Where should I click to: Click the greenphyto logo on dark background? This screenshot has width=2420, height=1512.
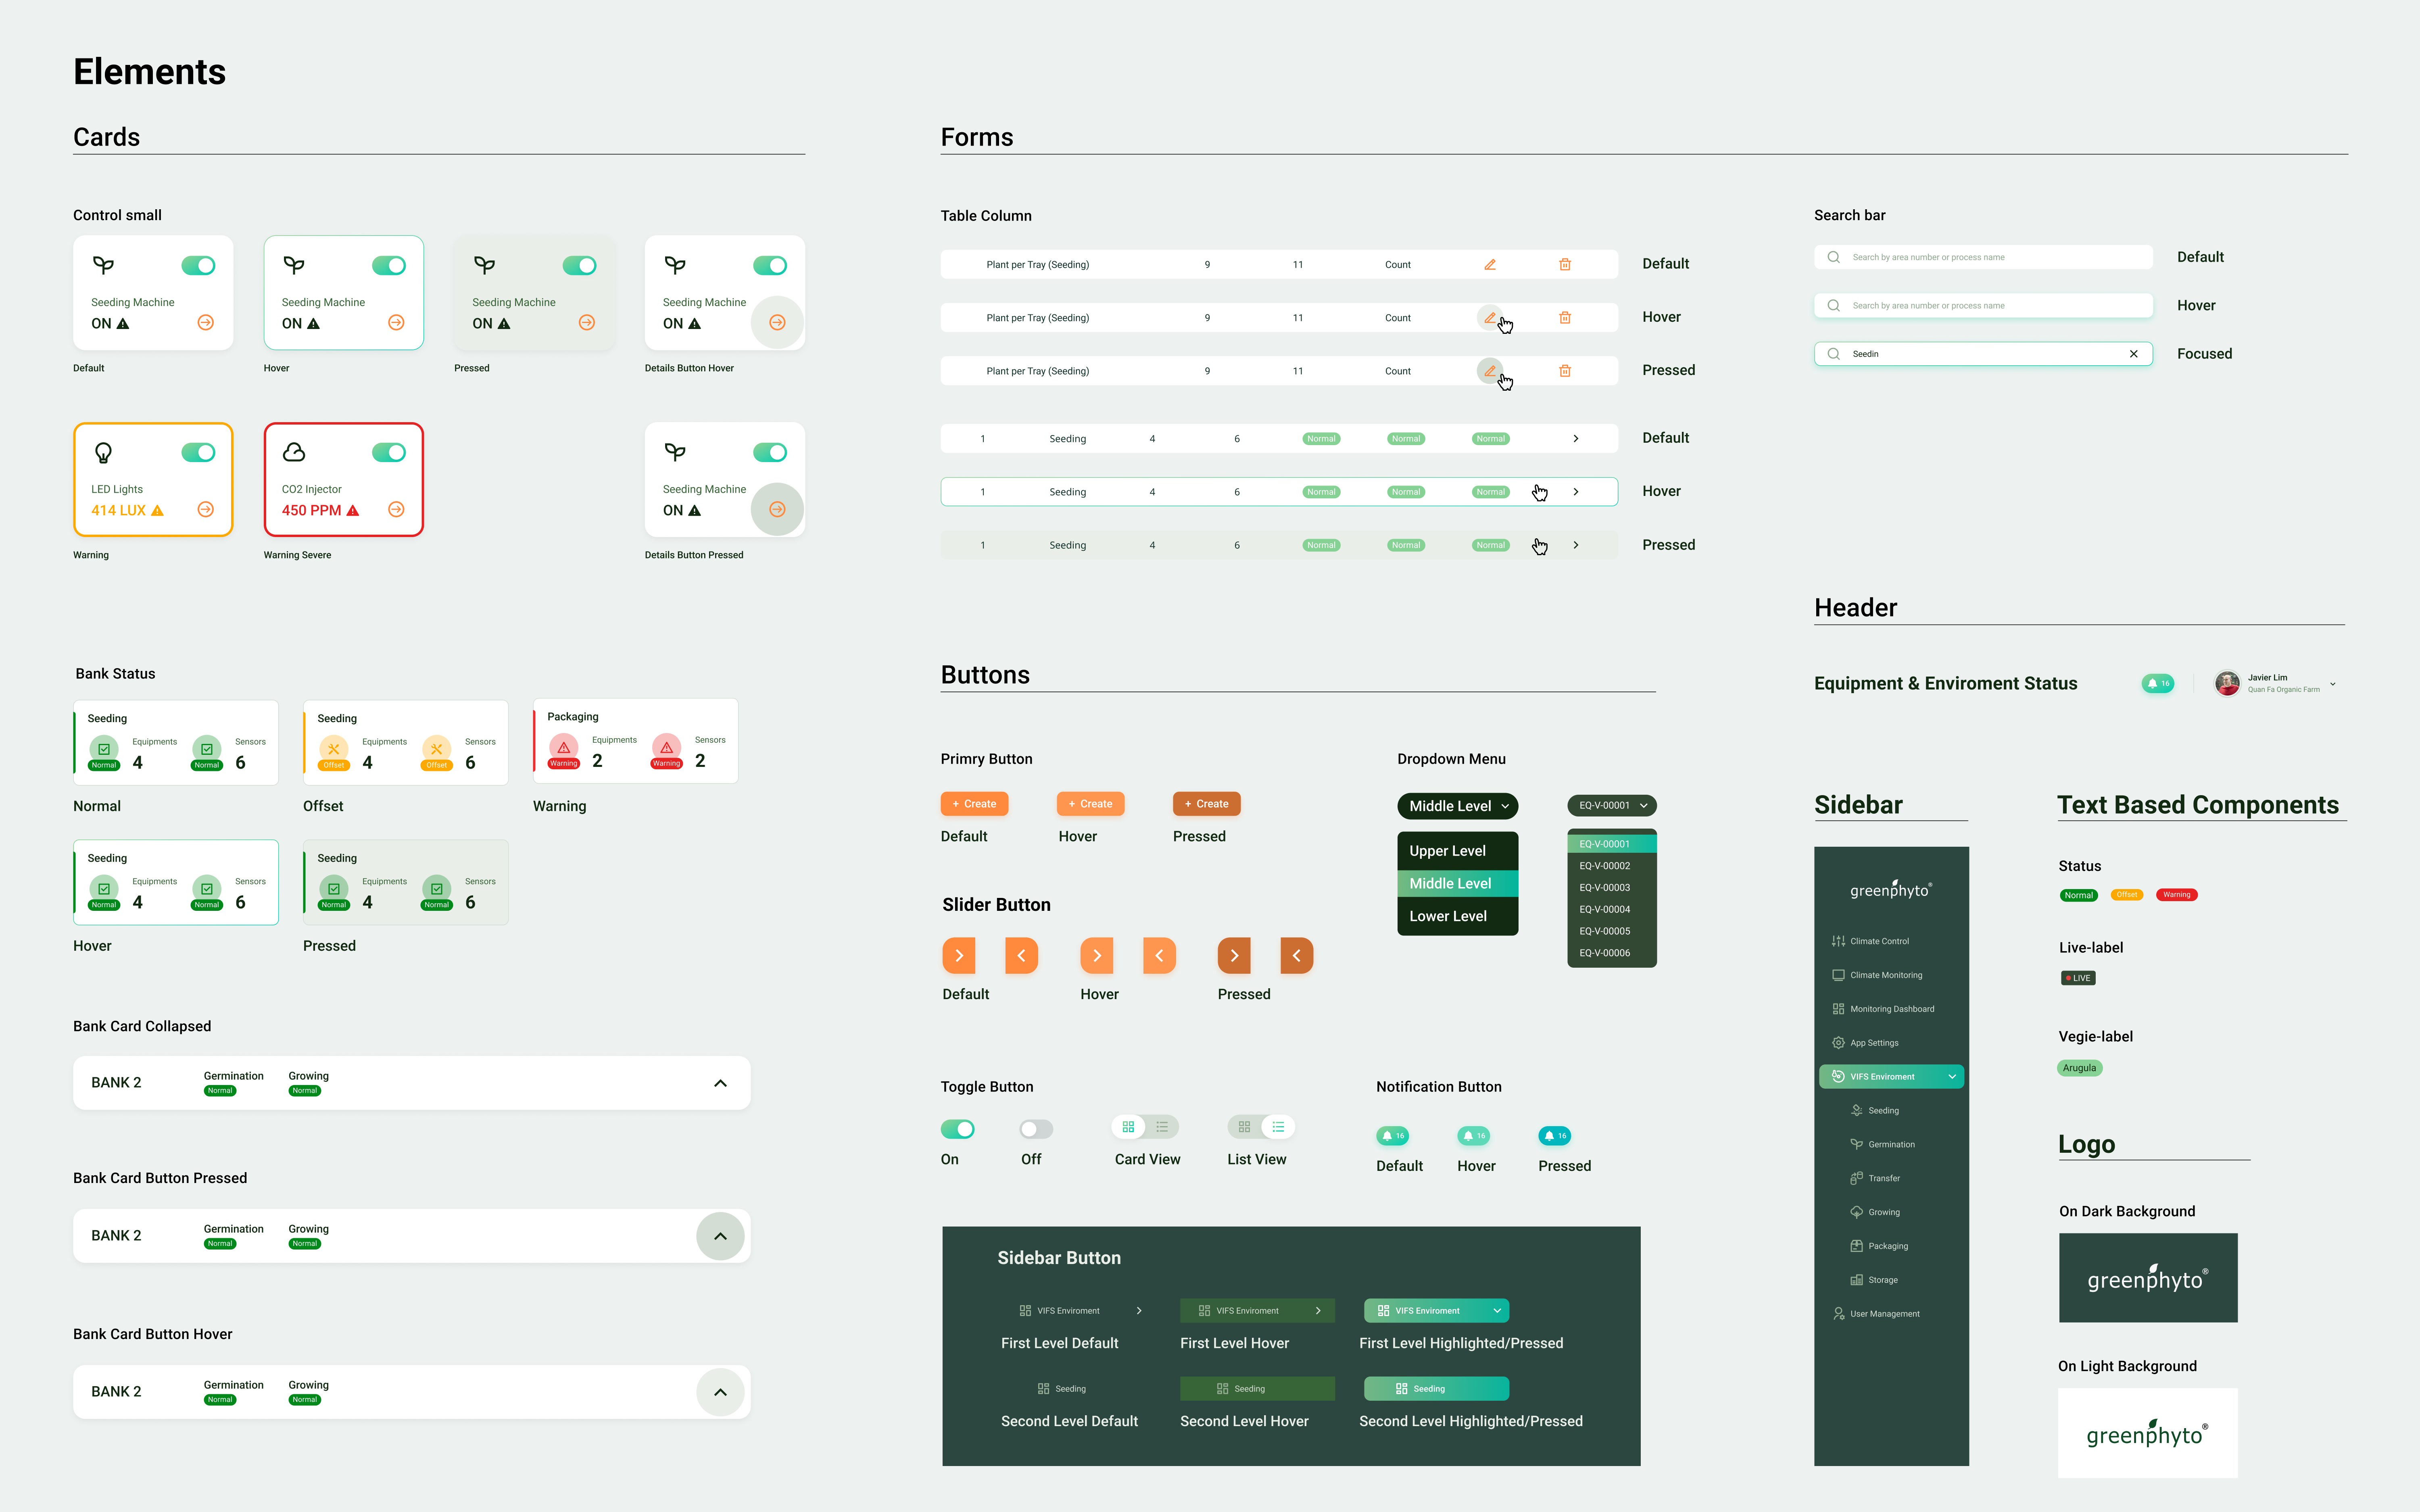point(2148,1278)
